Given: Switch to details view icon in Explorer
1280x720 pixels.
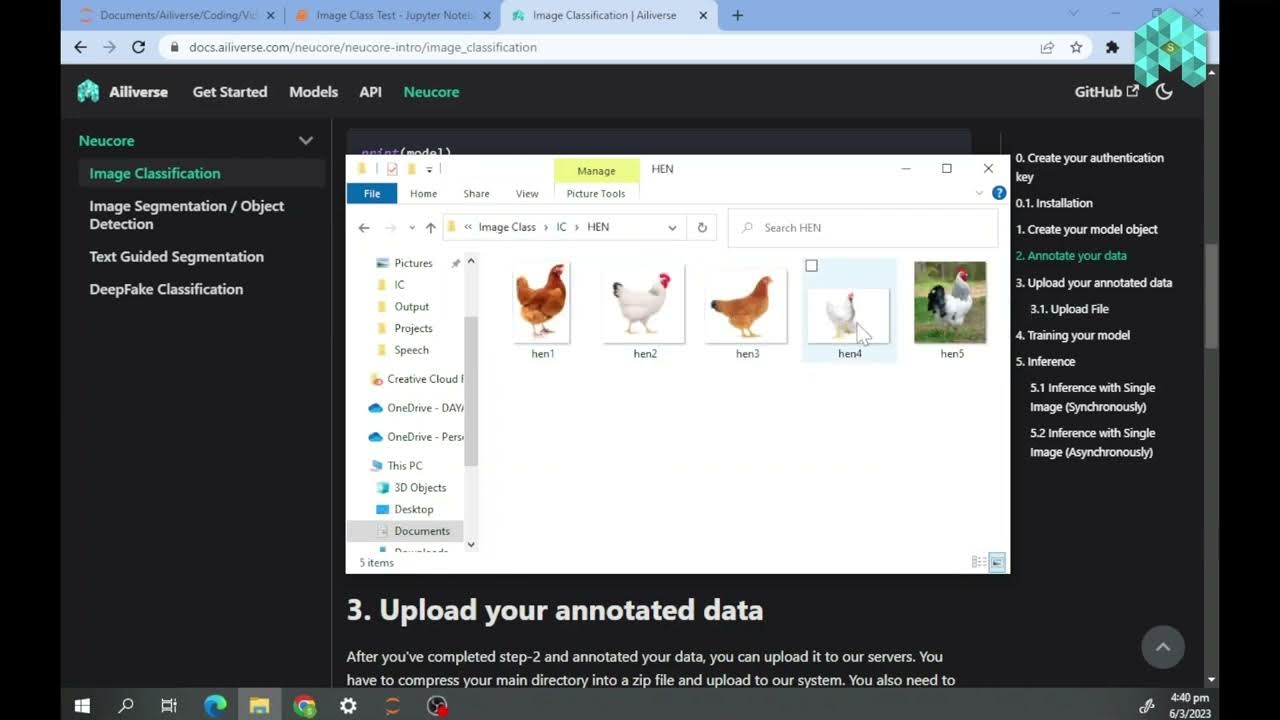Looking at the screenshot, I should coord(979,563).
